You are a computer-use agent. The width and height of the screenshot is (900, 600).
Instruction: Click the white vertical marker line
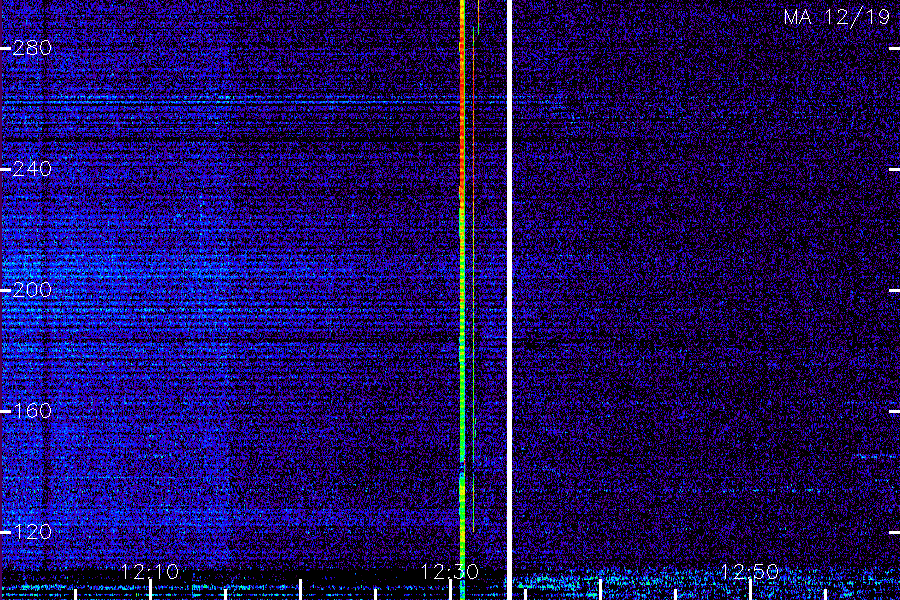509,300
